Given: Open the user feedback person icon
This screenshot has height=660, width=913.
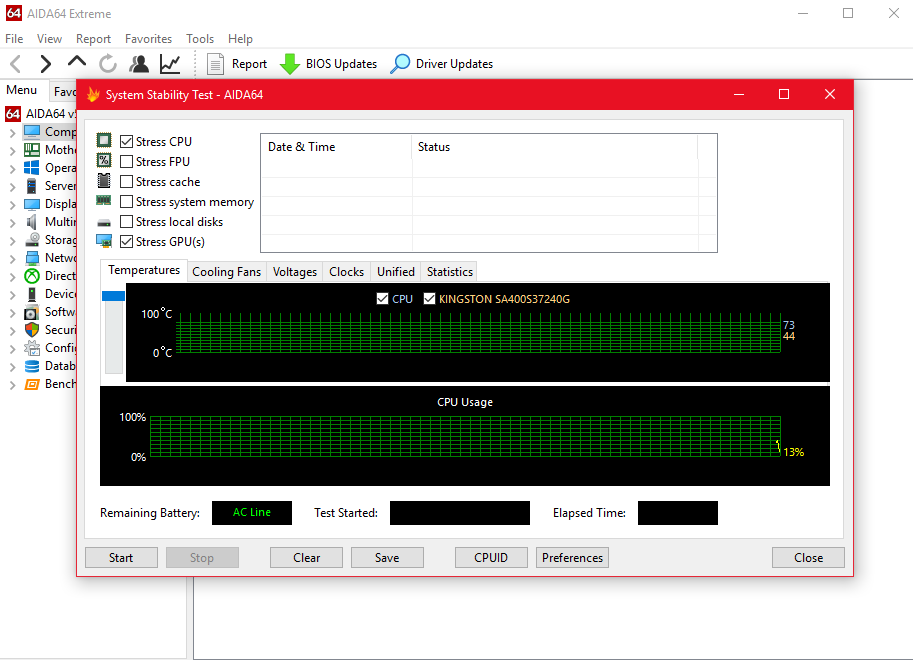Looking at the screenshot, I should [x=139, y=63].
